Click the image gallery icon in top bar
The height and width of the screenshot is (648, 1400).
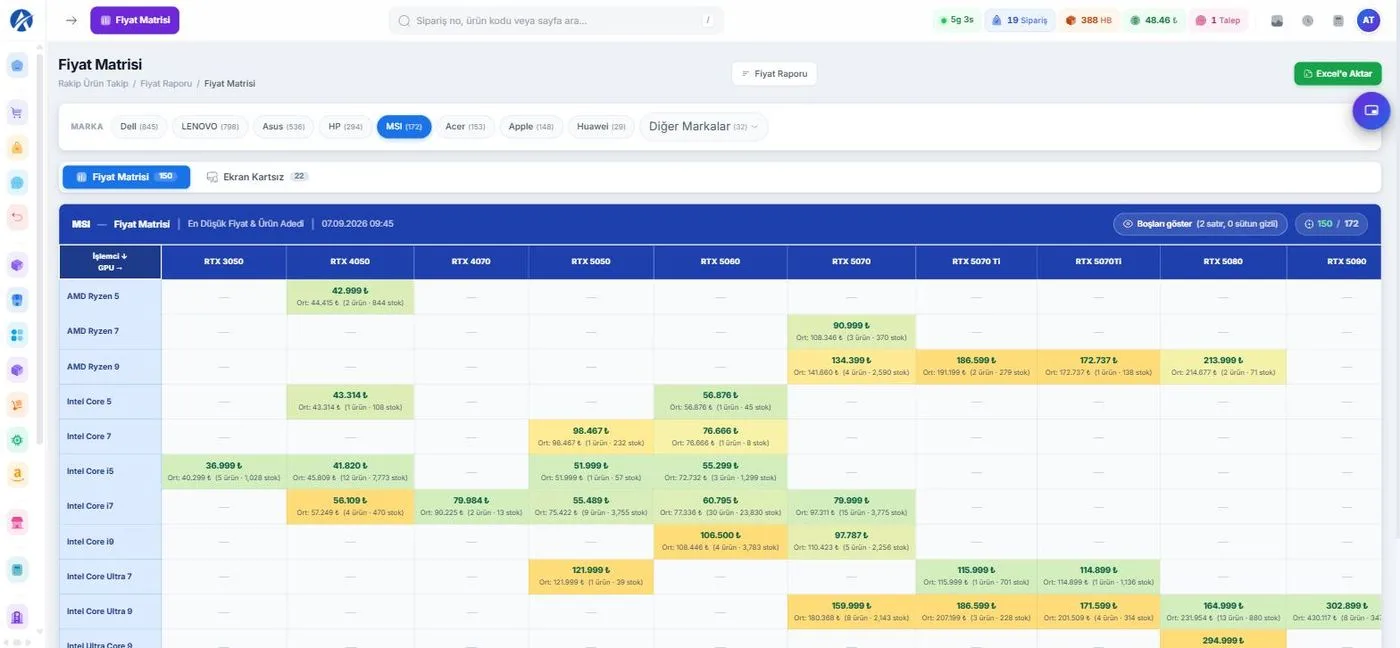[x=1277, y=20]
